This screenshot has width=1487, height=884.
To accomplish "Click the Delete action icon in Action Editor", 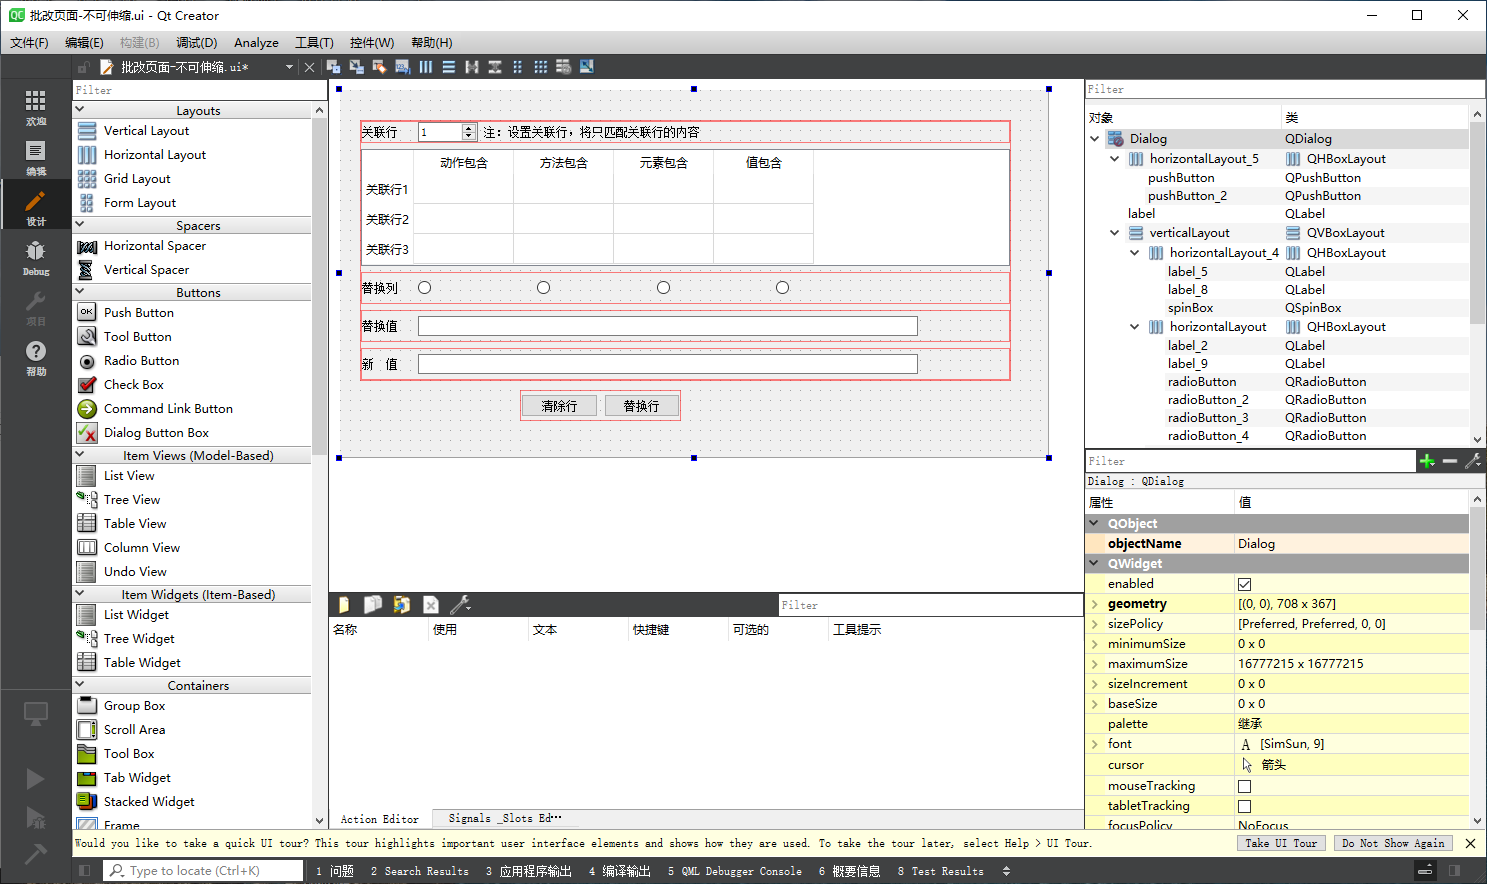I will (431, 605).
